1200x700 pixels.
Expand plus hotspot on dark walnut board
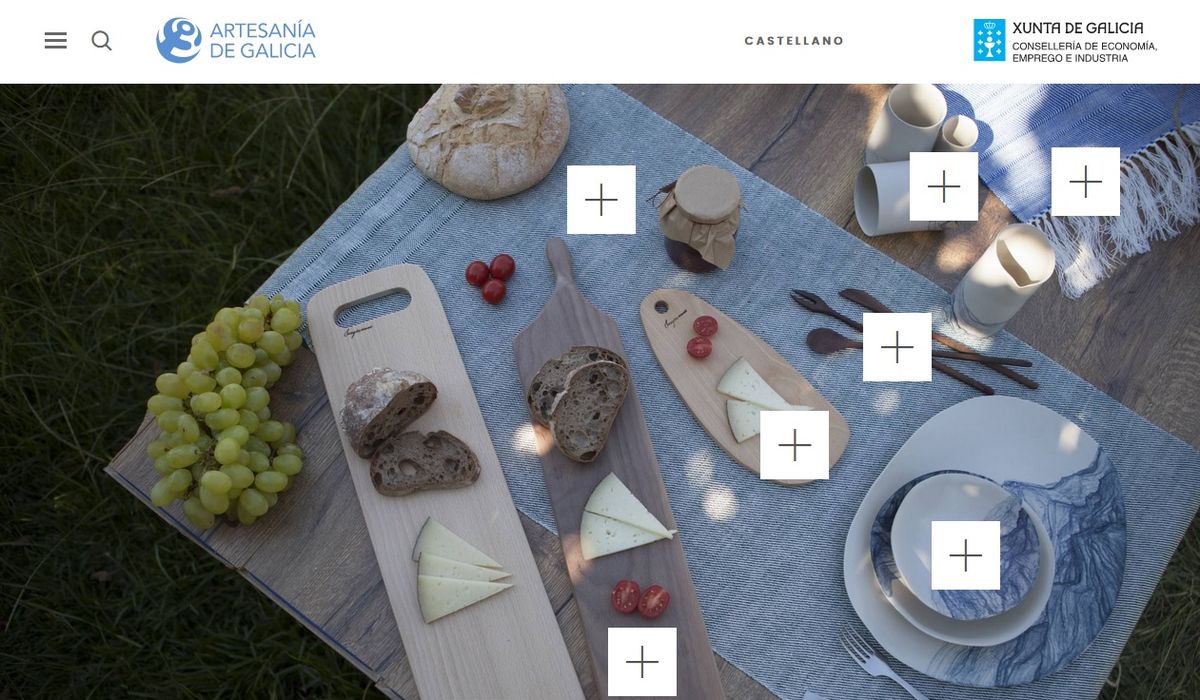(642, 662)
